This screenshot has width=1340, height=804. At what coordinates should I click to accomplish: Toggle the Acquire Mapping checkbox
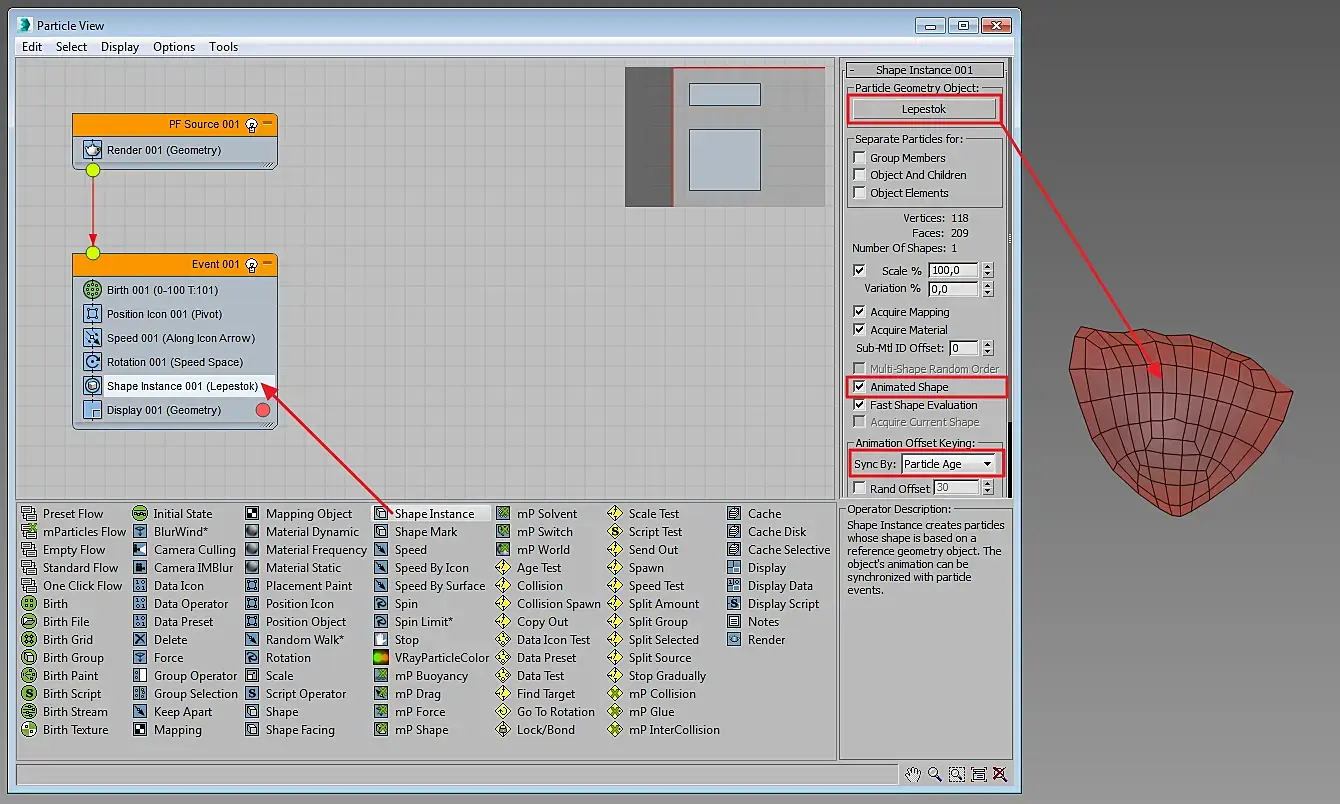[859, 312]
